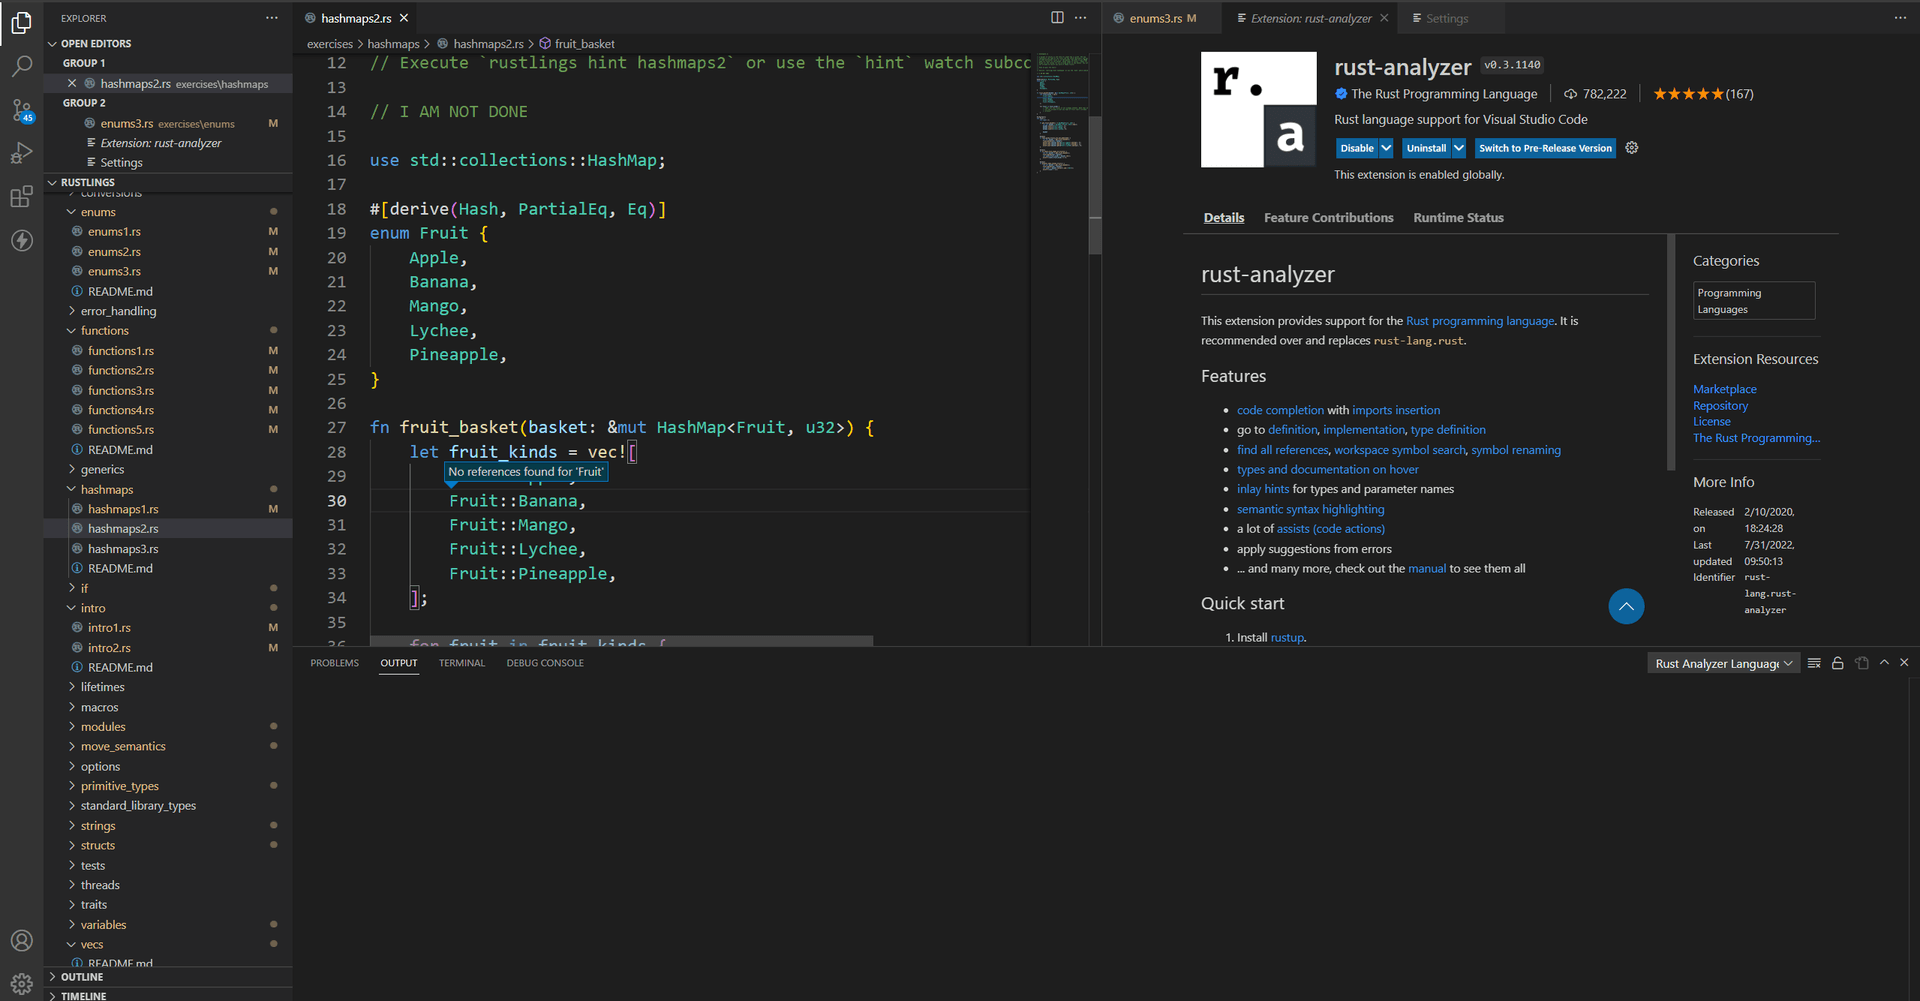Open Output content in a new editor
This screenshot has width=1920, height=1001.
[x=1861, y=662]
